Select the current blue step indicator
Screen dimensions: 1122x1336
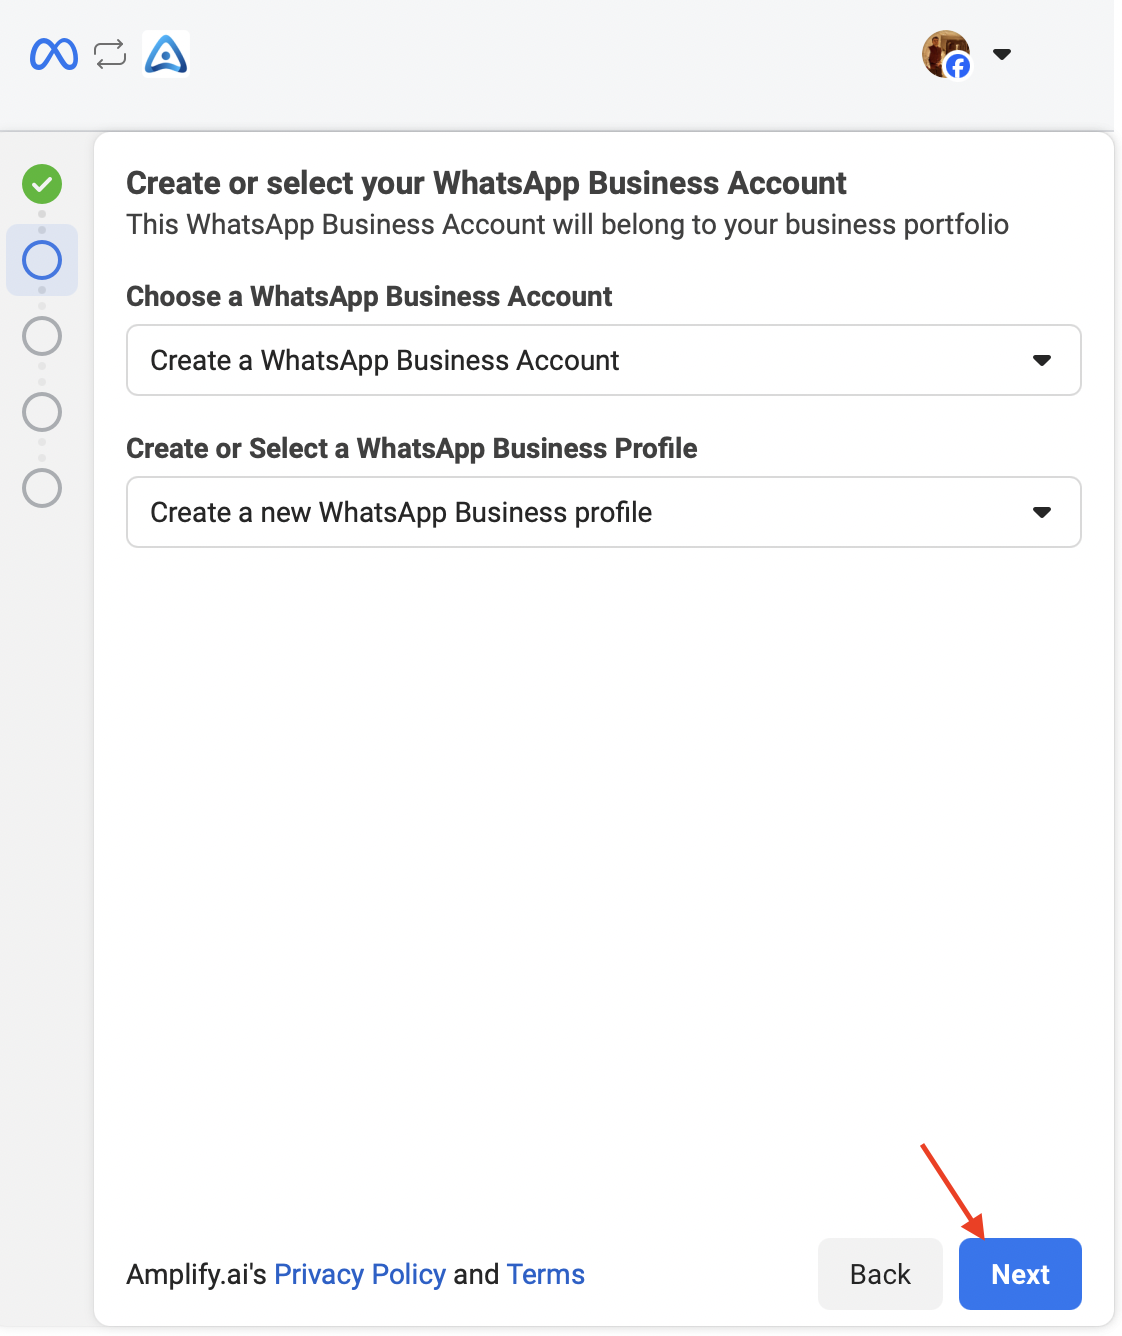coord(42,260)
